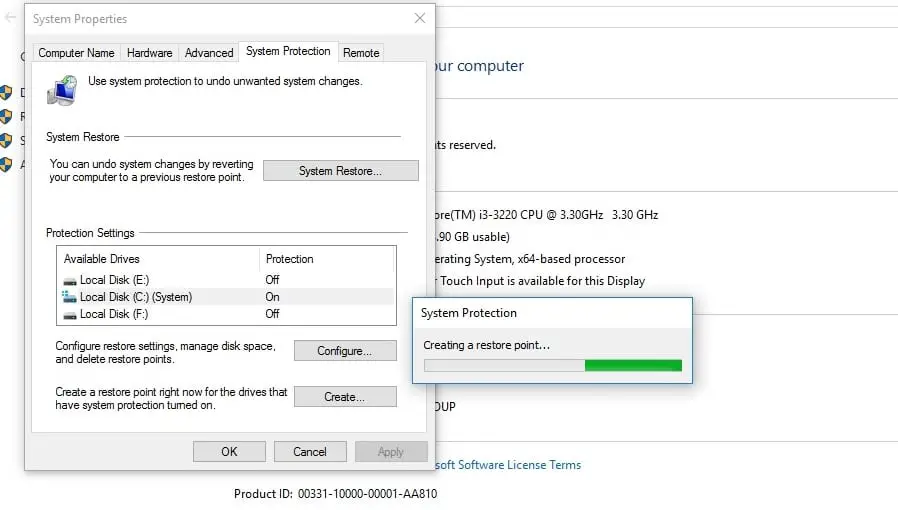The width and height of the screenshot is (898, 510).
Task: Select the Local Disk (E:) row
Action: (x=226, y=280)
